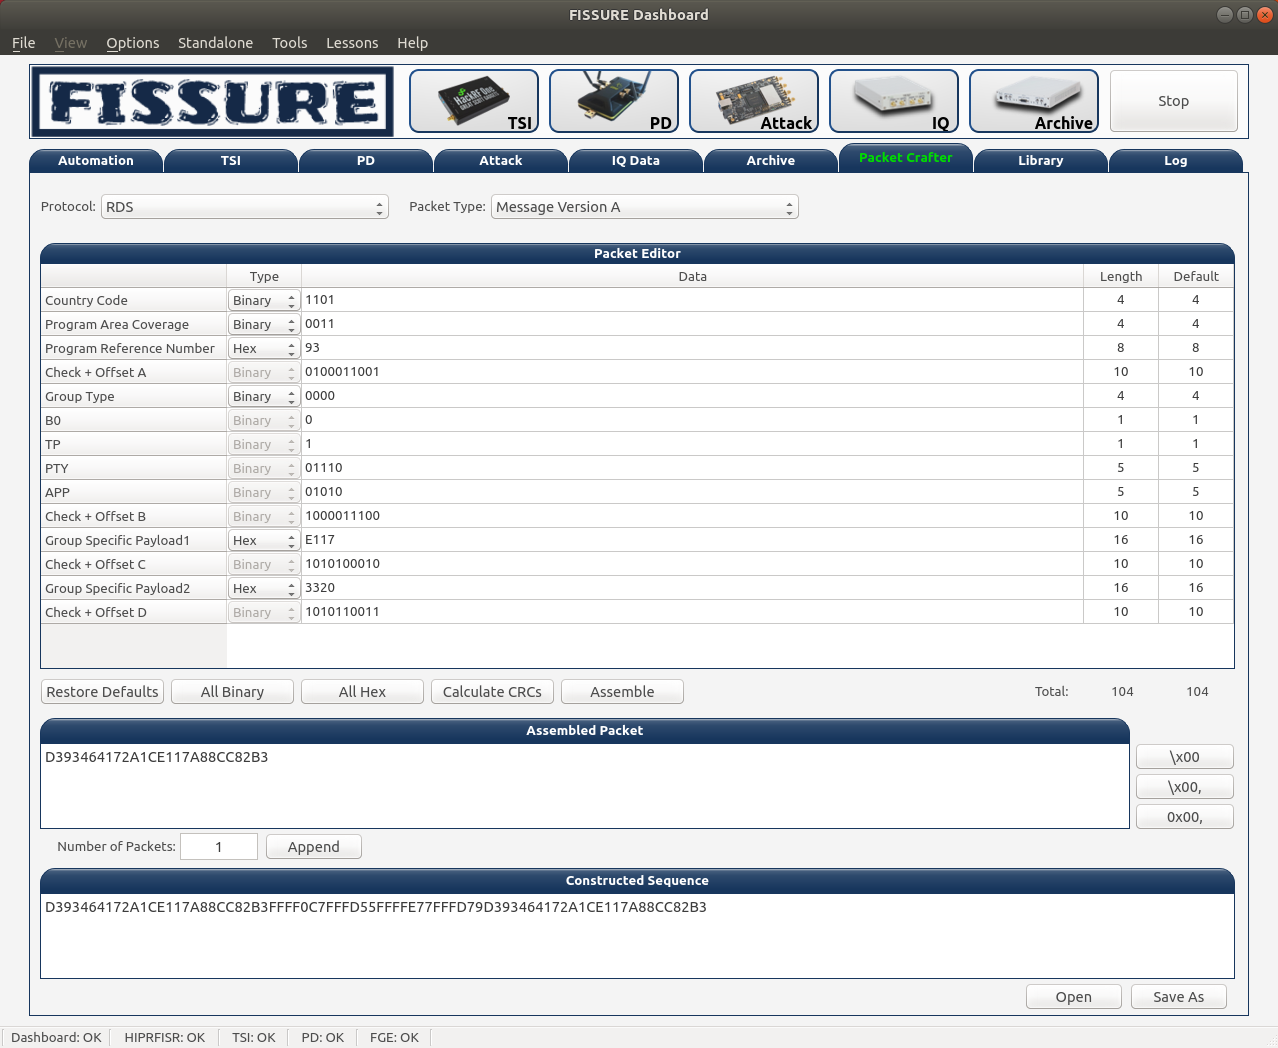Viewport: 1278px width, 1048px height.
Task: Click the Assemble button
Action: (x=622, y=692)
